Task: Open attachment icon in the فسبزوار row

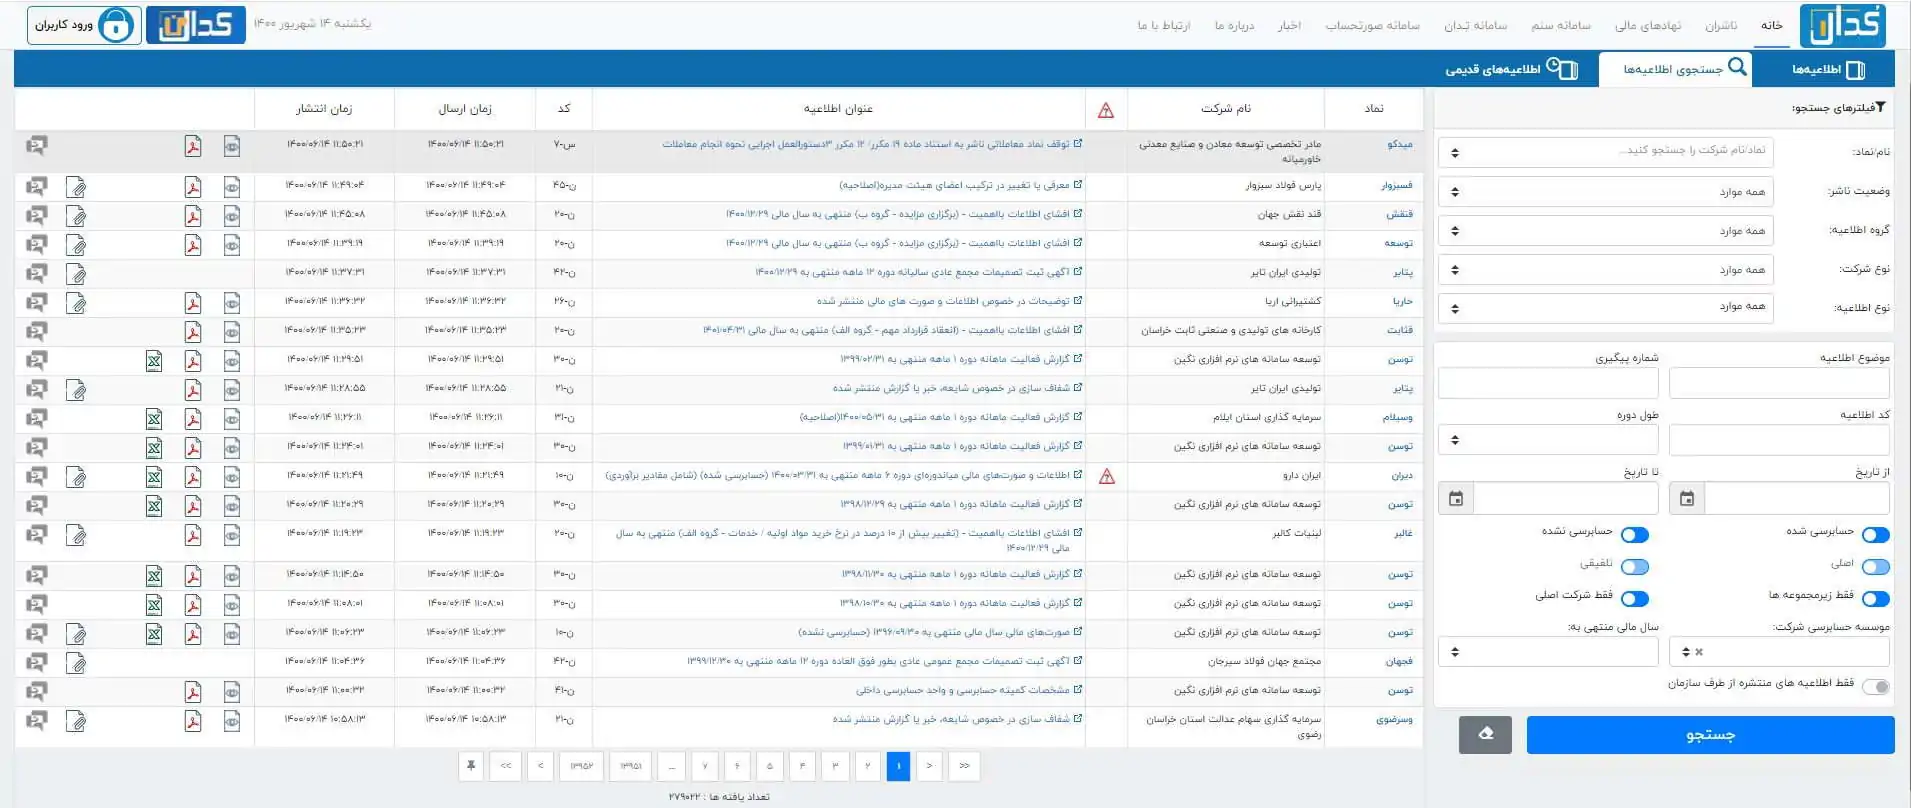Action: (x=76, y=187)
